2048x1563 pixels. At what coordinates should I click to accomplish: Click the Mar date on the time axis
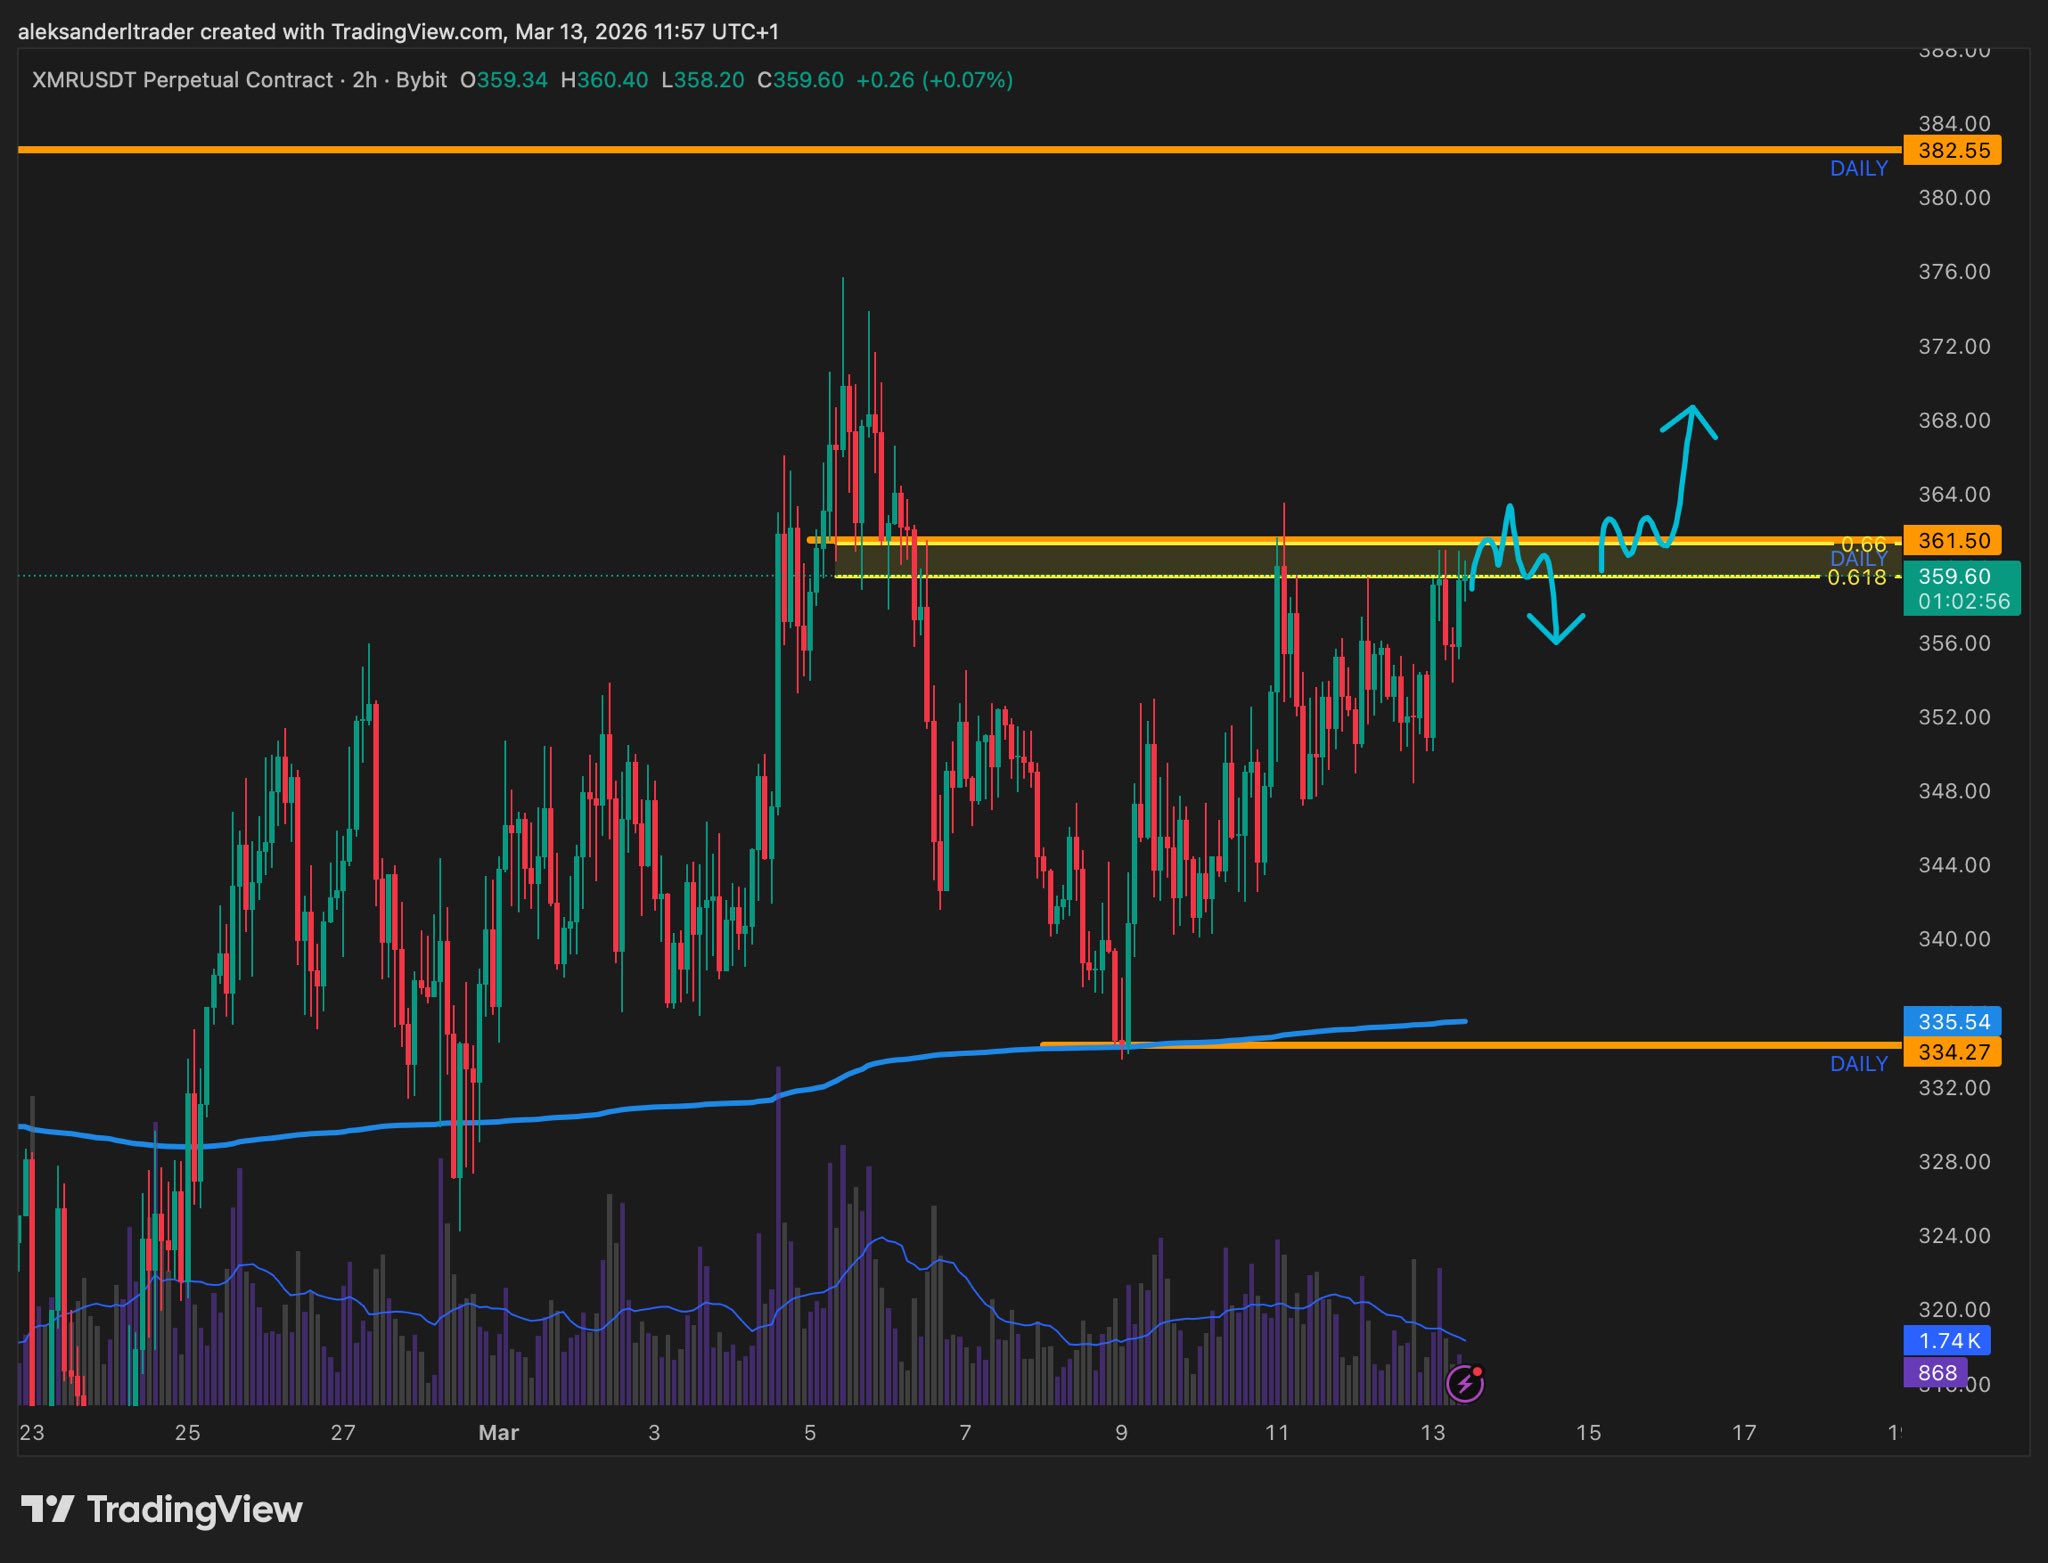click(x=498, y=1433)
